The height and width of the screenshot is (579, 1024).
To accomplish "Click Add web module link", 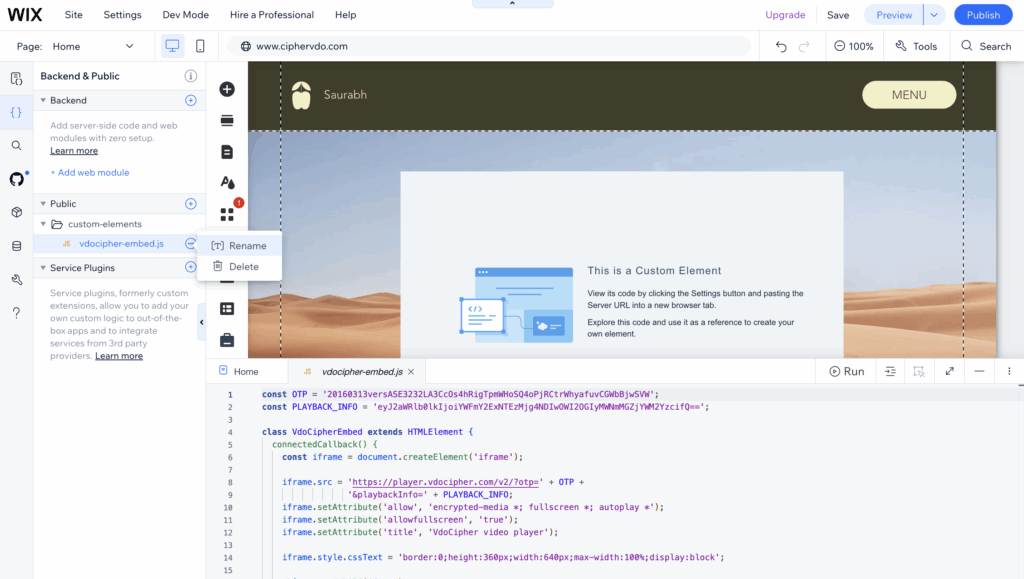I will coord(89,172).
